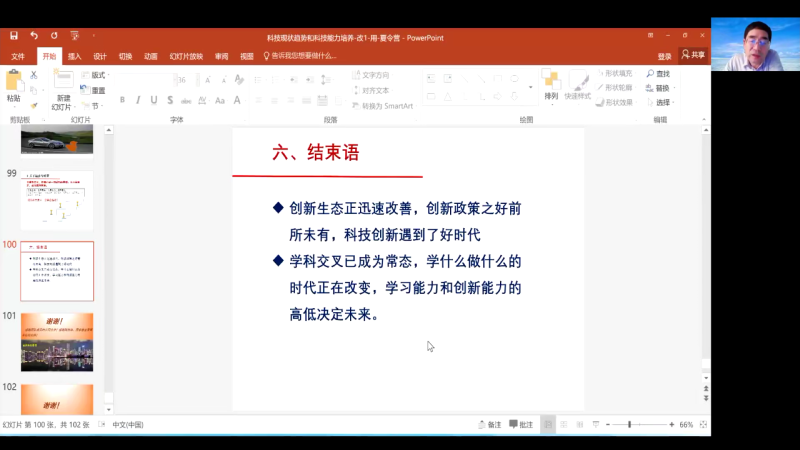
Task: Select slide 101 thumbnail with city skyline
Action: [x=57, y=342]
